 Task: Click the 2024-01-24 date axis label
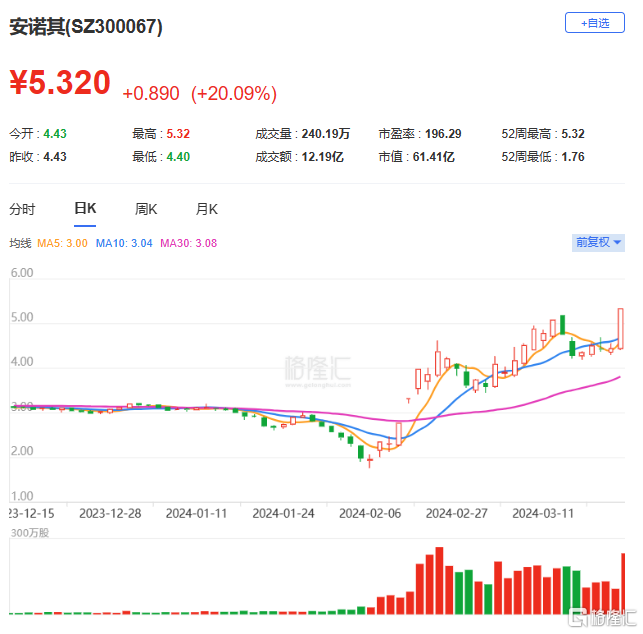pos(283,513)
